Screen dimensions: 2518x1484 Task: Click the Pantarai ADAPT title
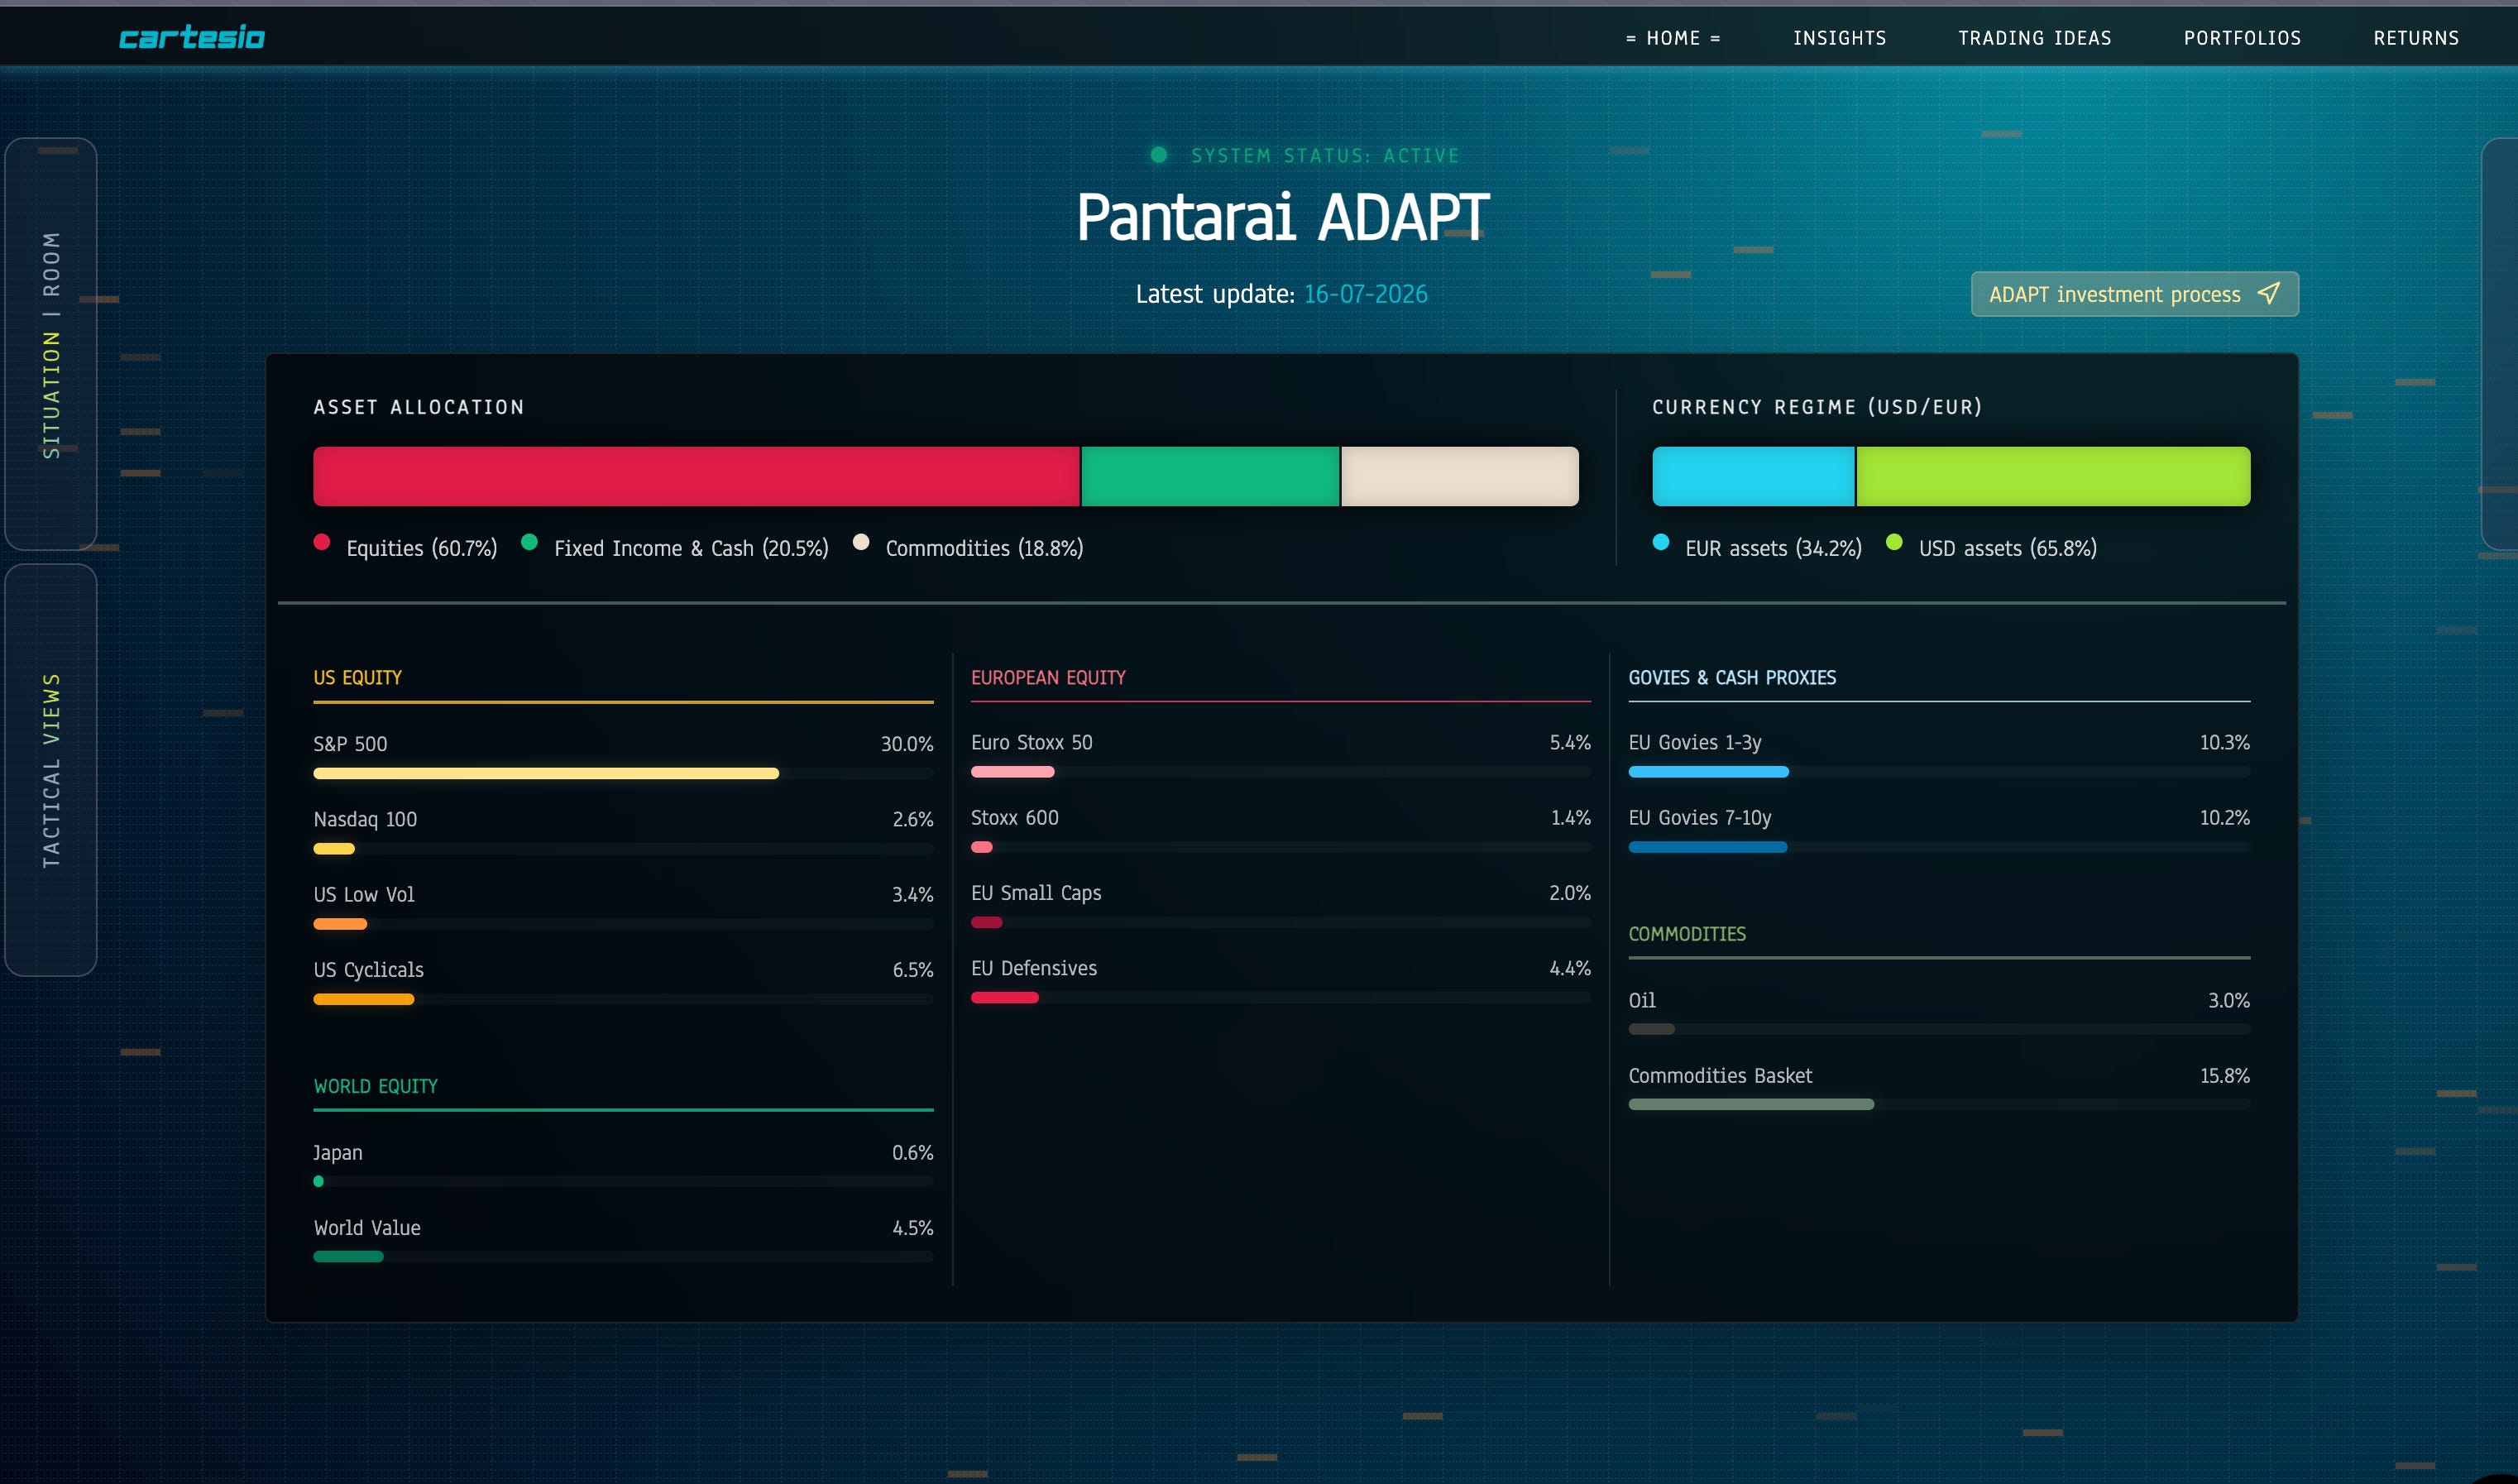[1282, 217]
